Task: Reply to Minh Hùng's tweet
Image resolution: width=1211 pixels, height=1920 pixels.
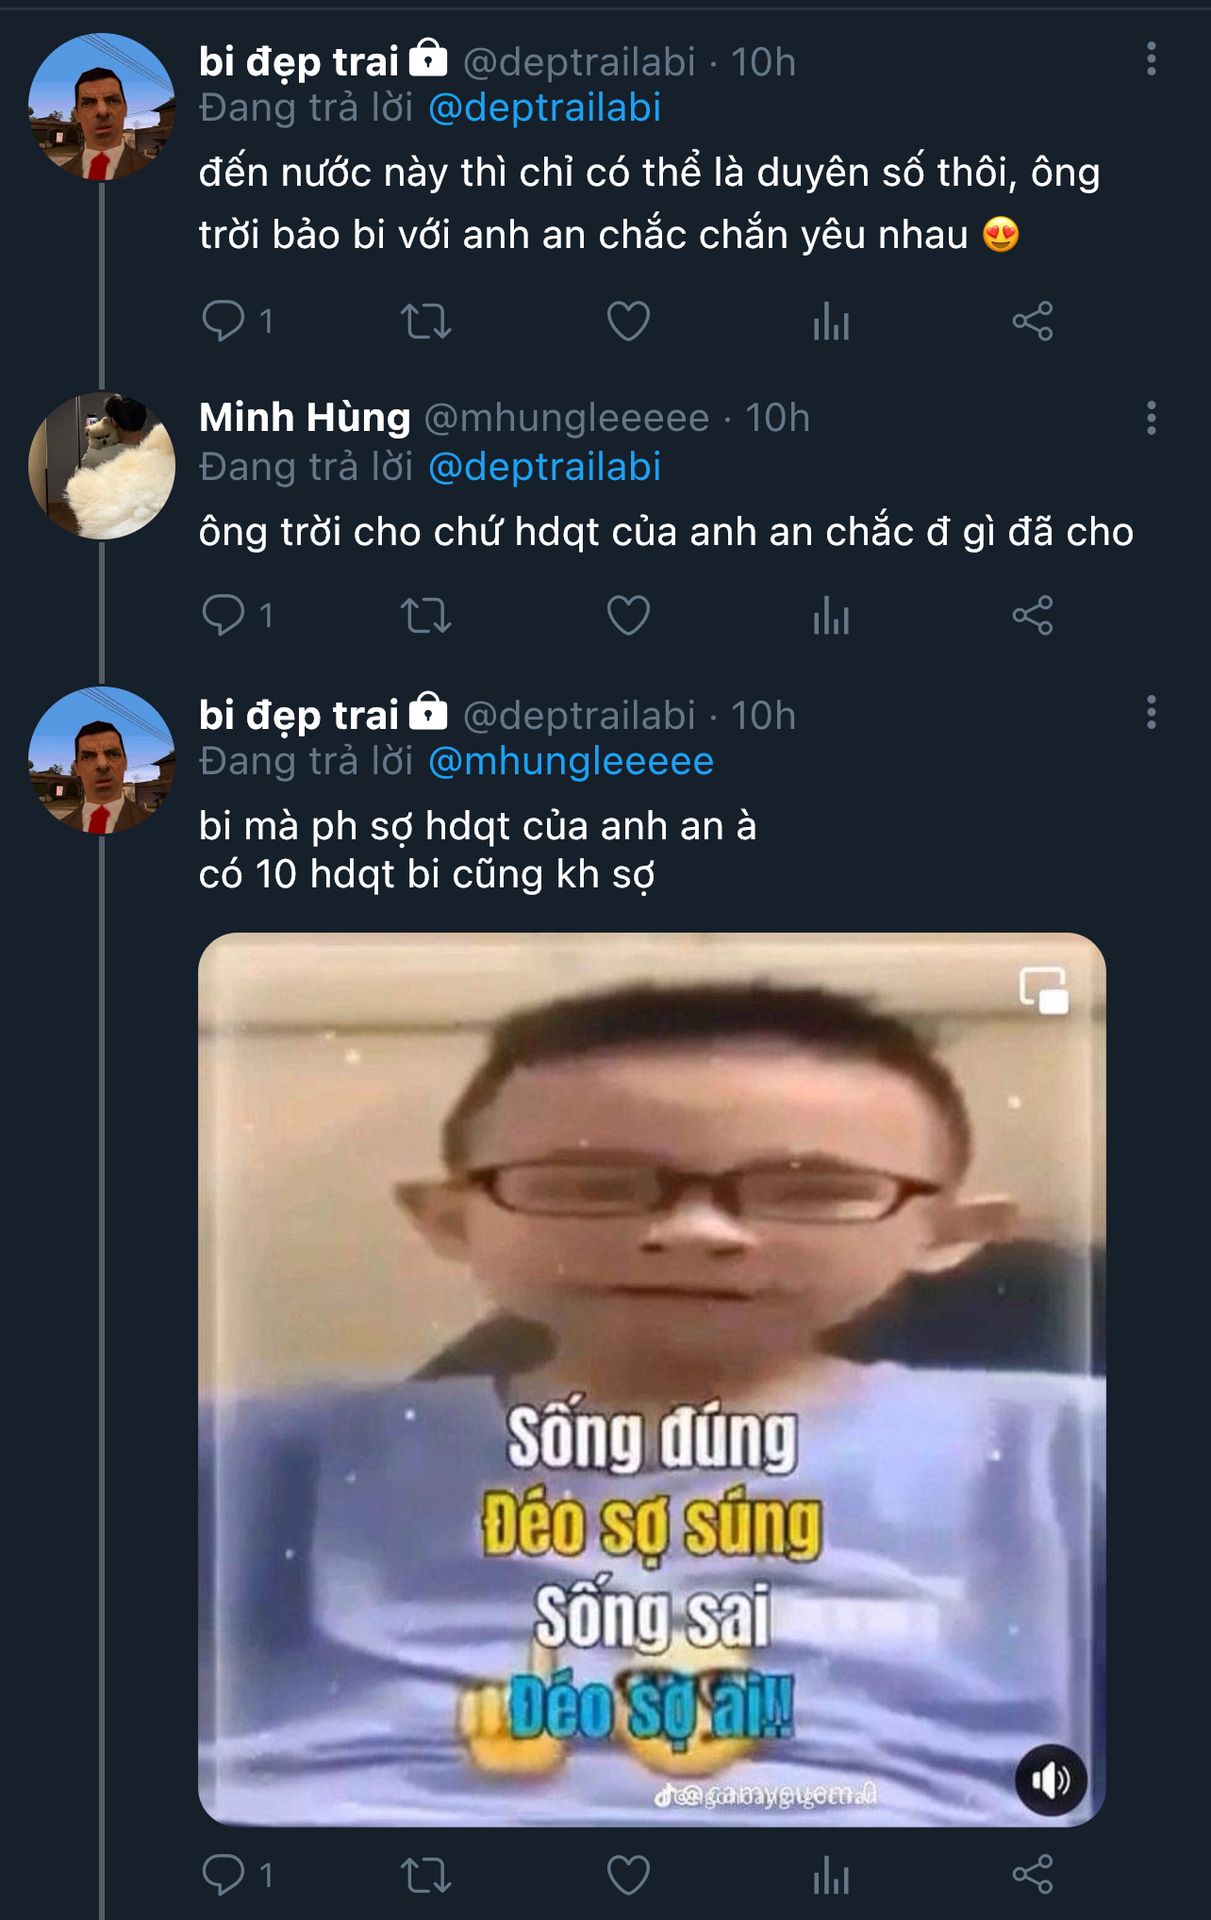Action: (223, 615)
